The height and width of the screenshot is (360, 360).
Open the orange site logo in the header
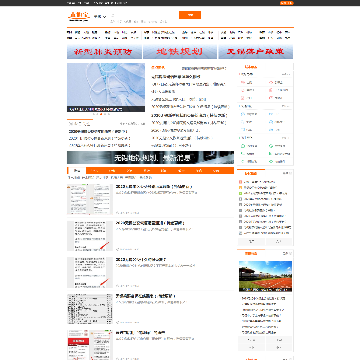[79, 16]
